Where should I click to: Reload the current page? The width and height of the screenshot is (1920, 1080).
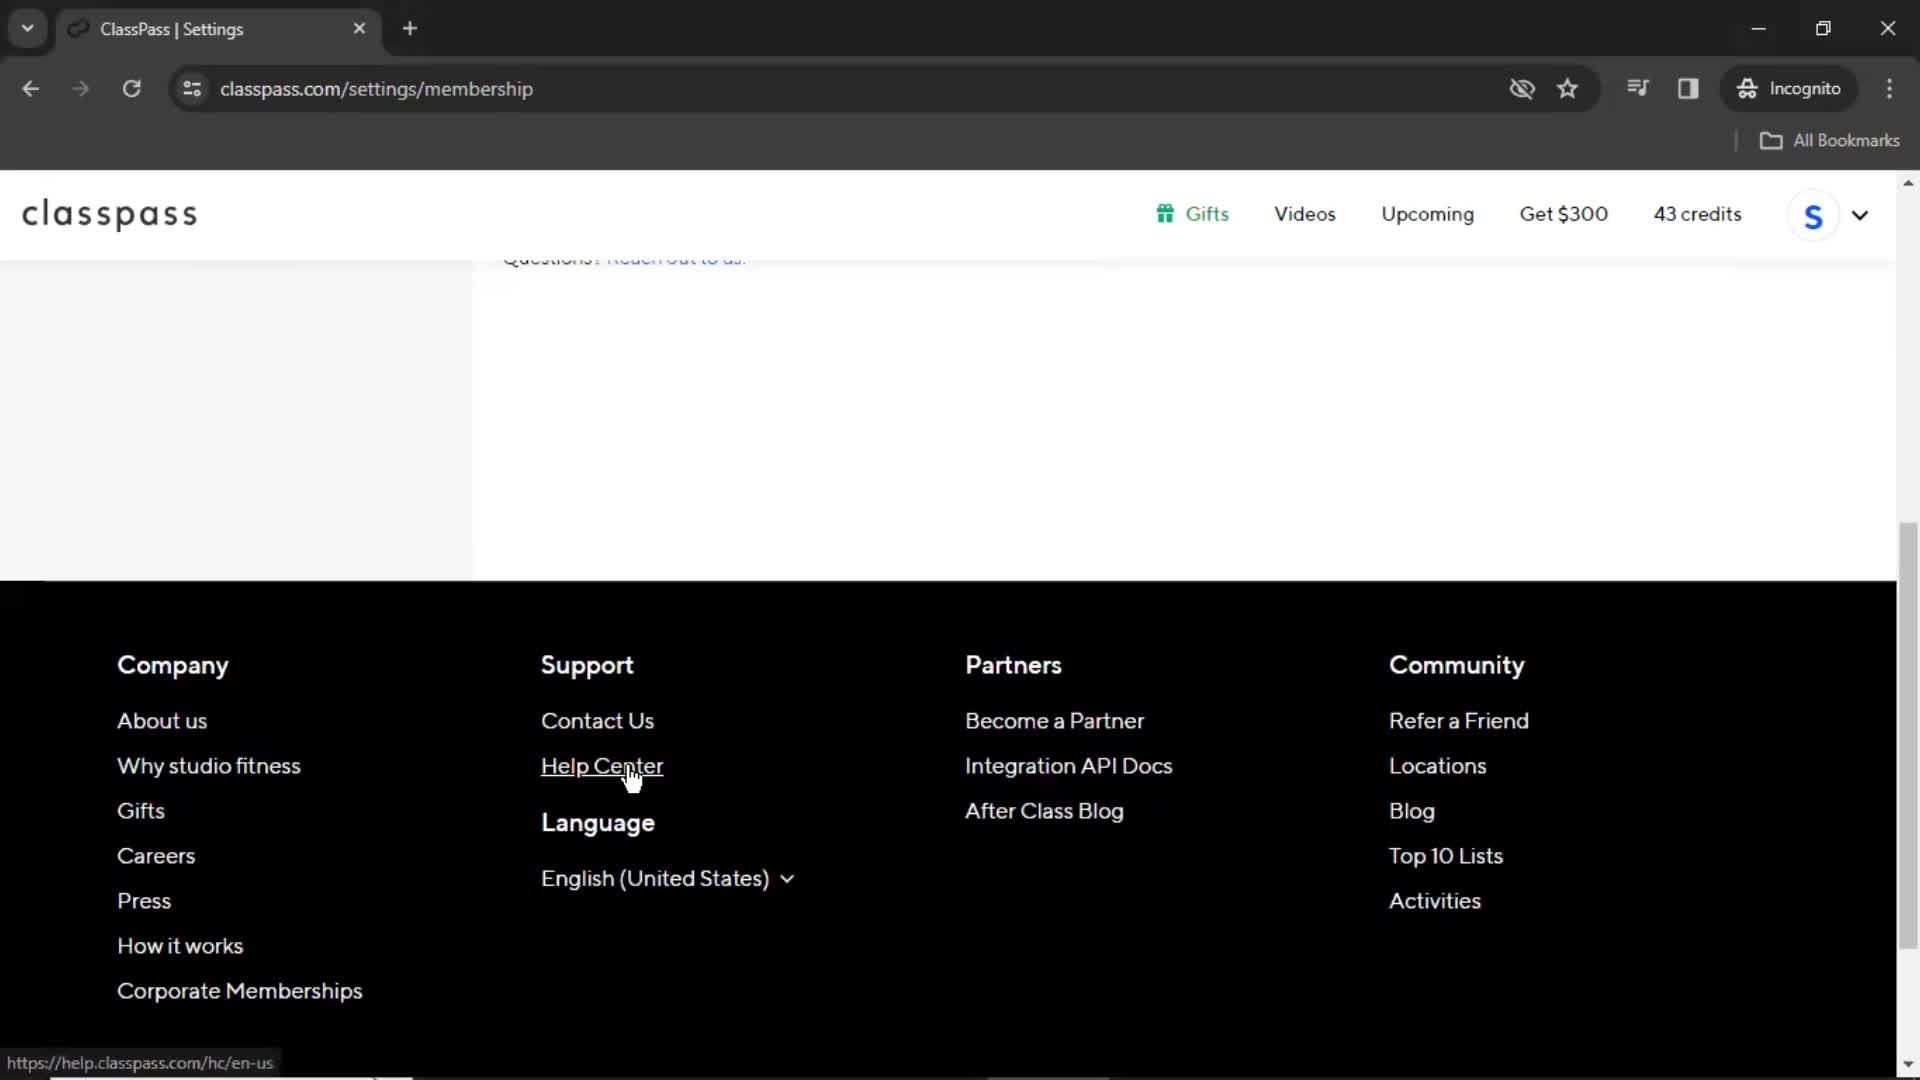click(x=131, y=89)
